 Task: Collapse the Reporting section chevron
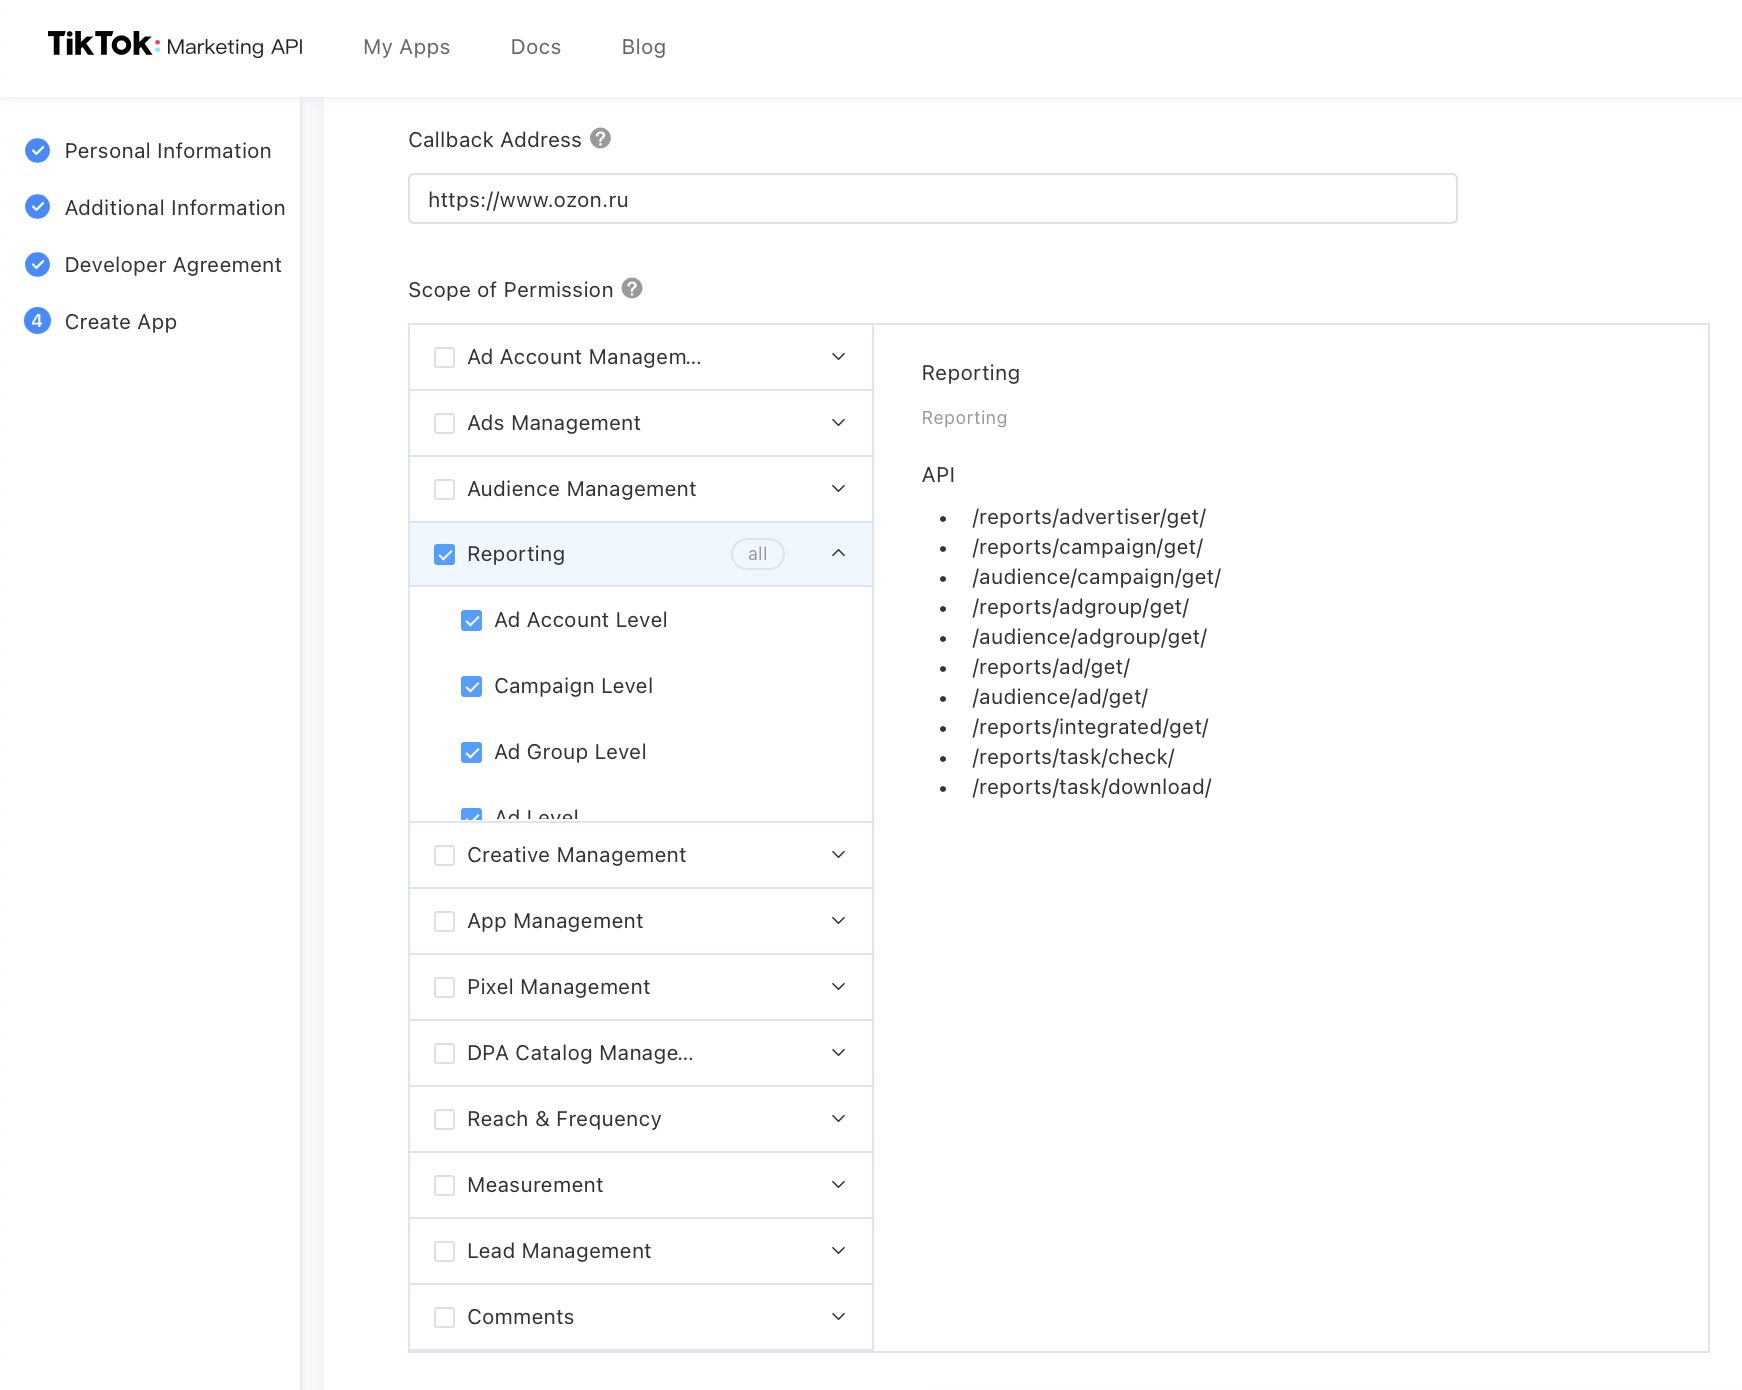pyautogui.click(x=838, y=553)
